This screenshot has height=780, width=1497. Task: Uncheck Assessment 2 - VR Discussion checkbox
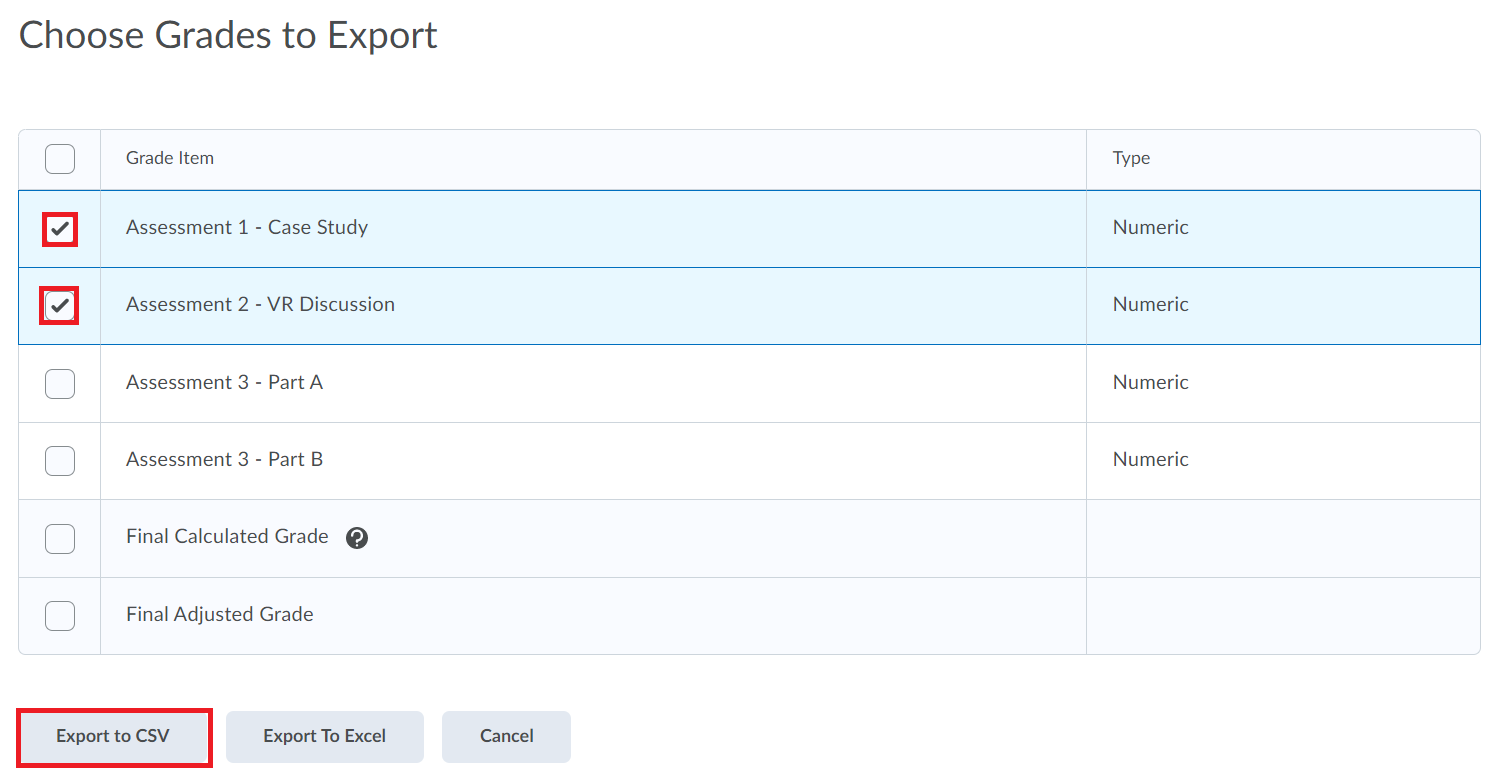coord(60,305)
